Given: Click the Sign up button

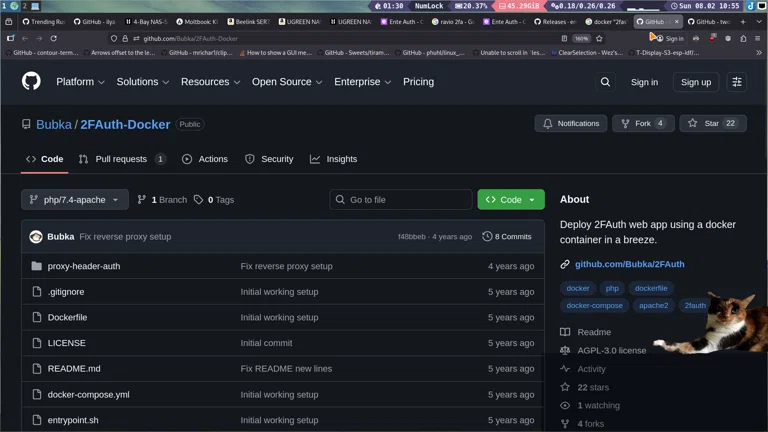Looking at the screenshot, I should pos(695,82).
